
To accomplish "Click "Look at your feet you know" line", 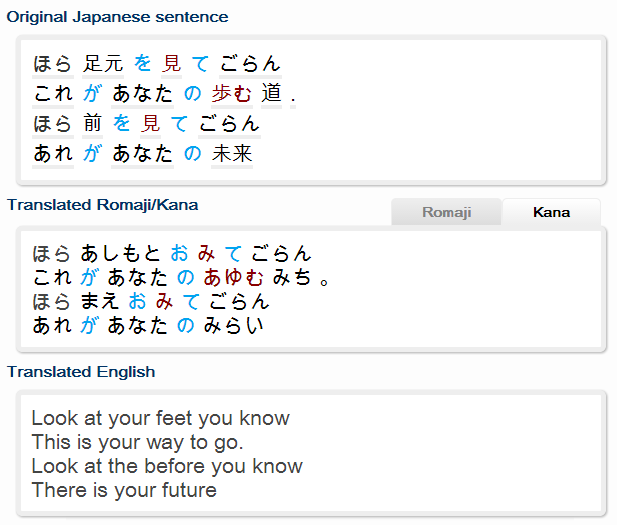I will [x=161, y=418].
